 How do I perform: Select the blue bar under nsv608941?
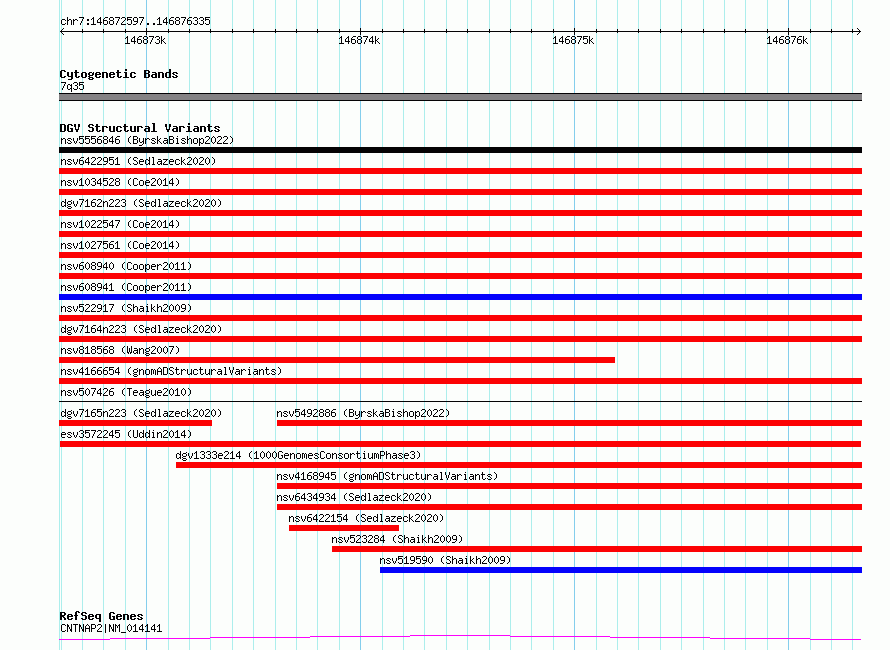460,297
